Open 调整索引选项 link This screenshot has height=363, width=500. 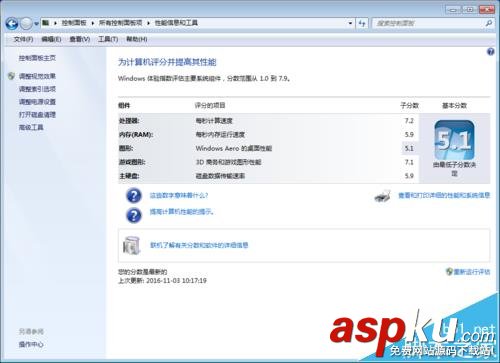(37, 89)
